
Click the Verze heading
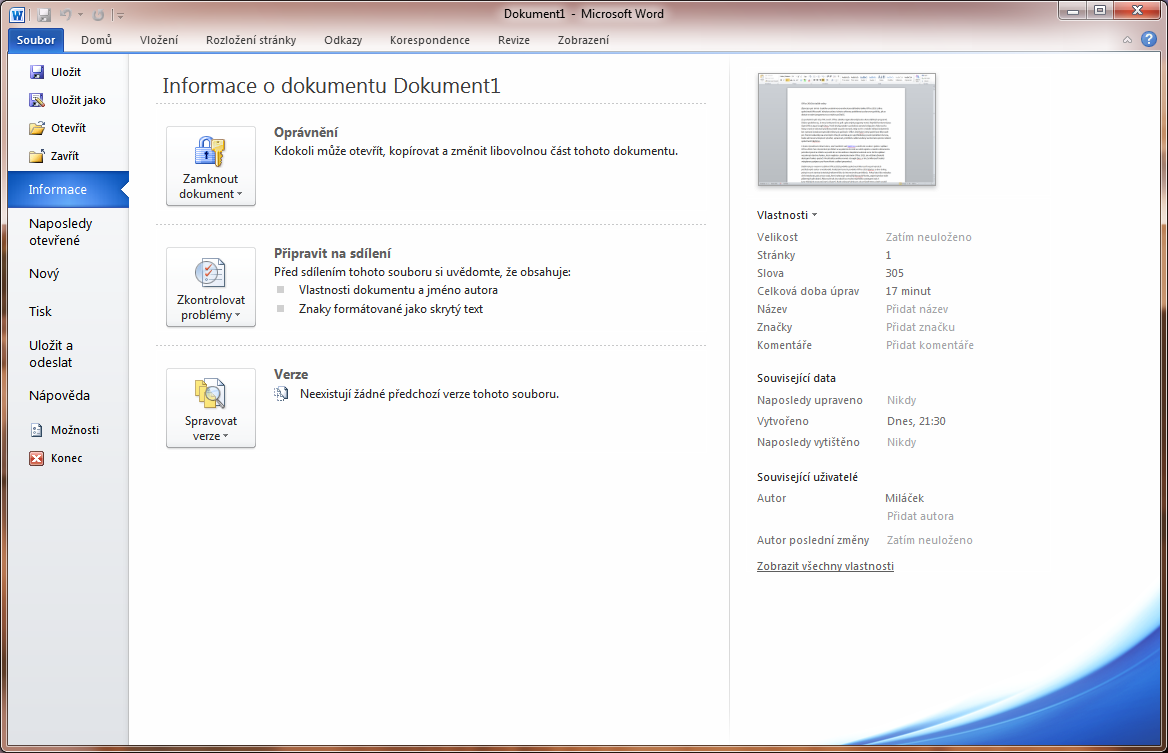point(291,375)
